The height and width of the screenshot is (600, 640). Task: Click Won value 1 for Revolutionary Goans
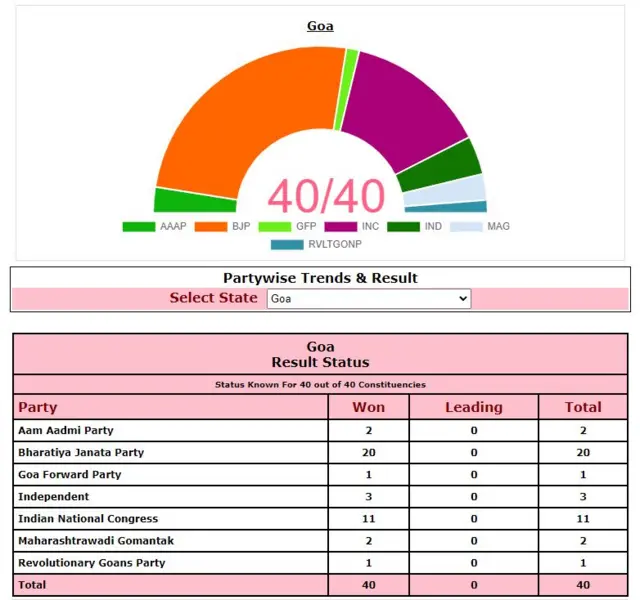point(369,562)
